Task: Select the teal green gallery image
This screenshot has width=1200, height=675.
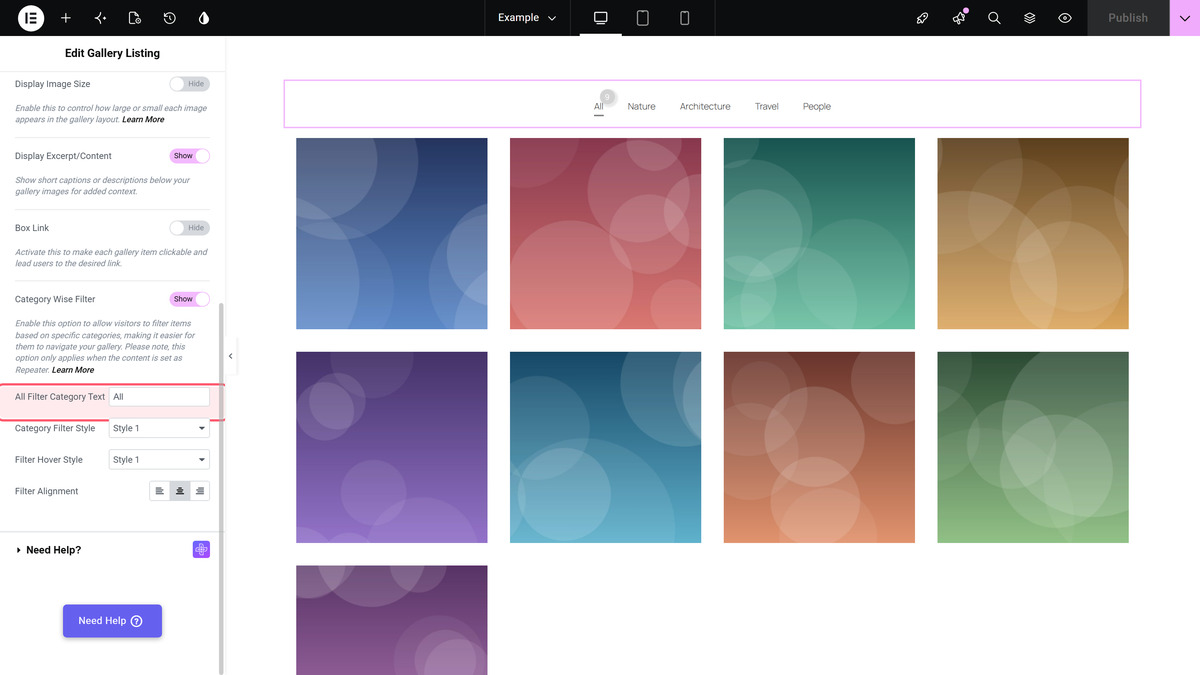Action: click(819, 233)
